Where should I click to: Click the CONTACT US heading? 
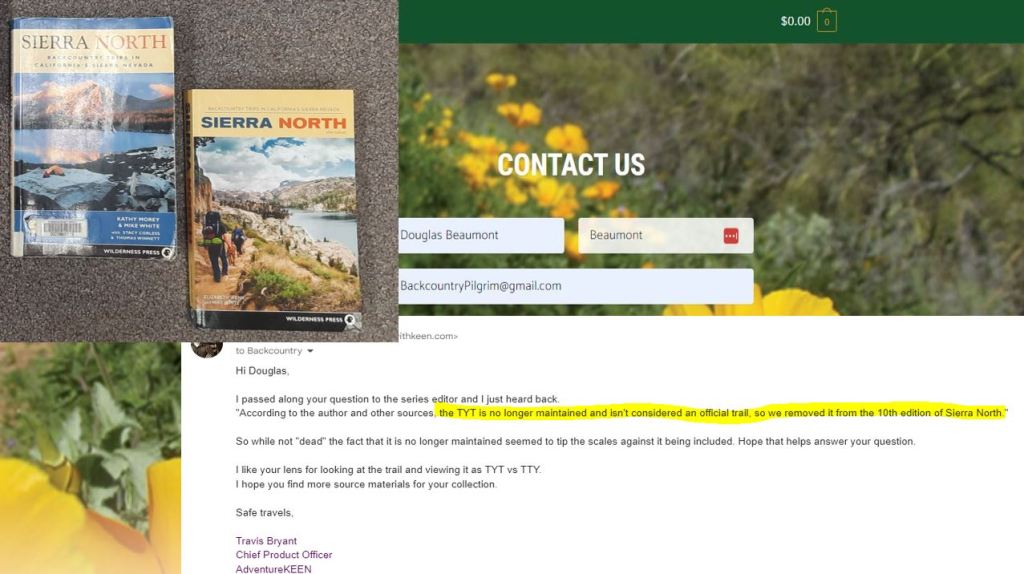click(x=571, y=165)
